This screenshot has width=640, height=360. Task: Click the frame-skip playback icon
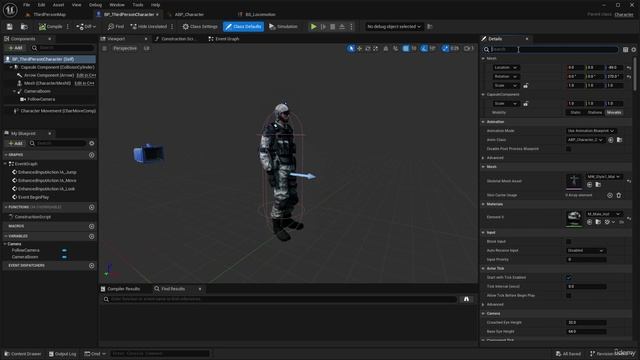point(323,27)
